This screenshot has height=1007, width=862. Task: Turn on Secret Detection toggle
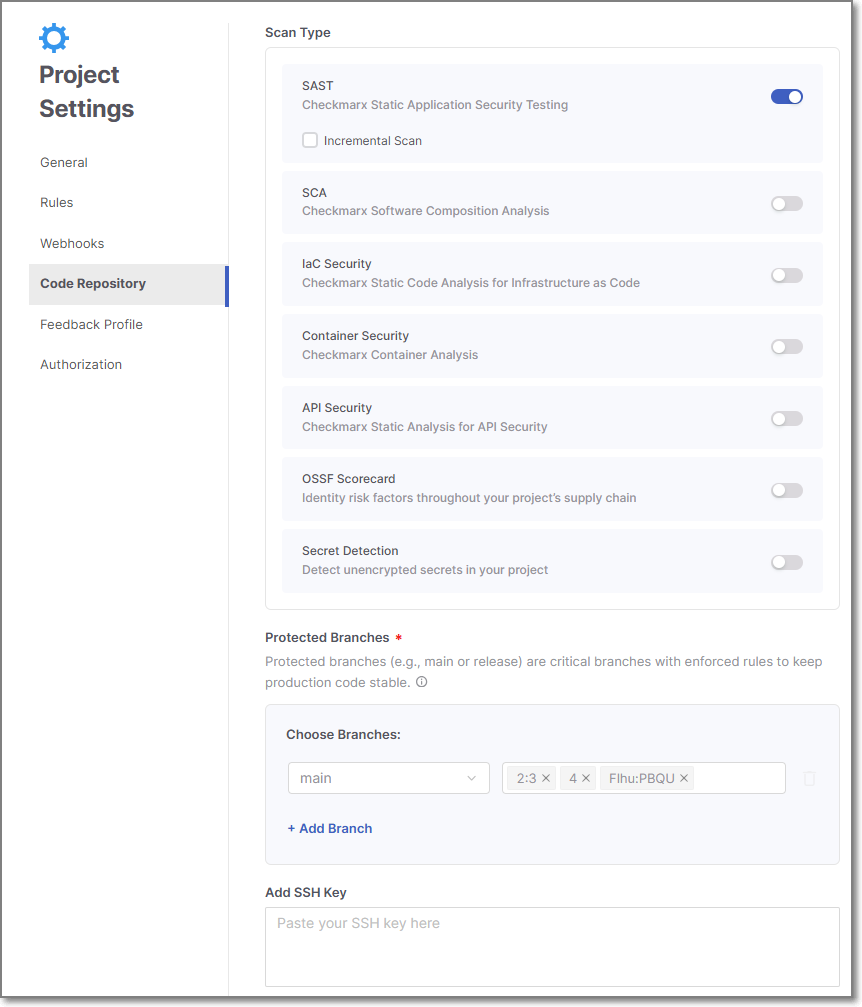click(787, 563)
